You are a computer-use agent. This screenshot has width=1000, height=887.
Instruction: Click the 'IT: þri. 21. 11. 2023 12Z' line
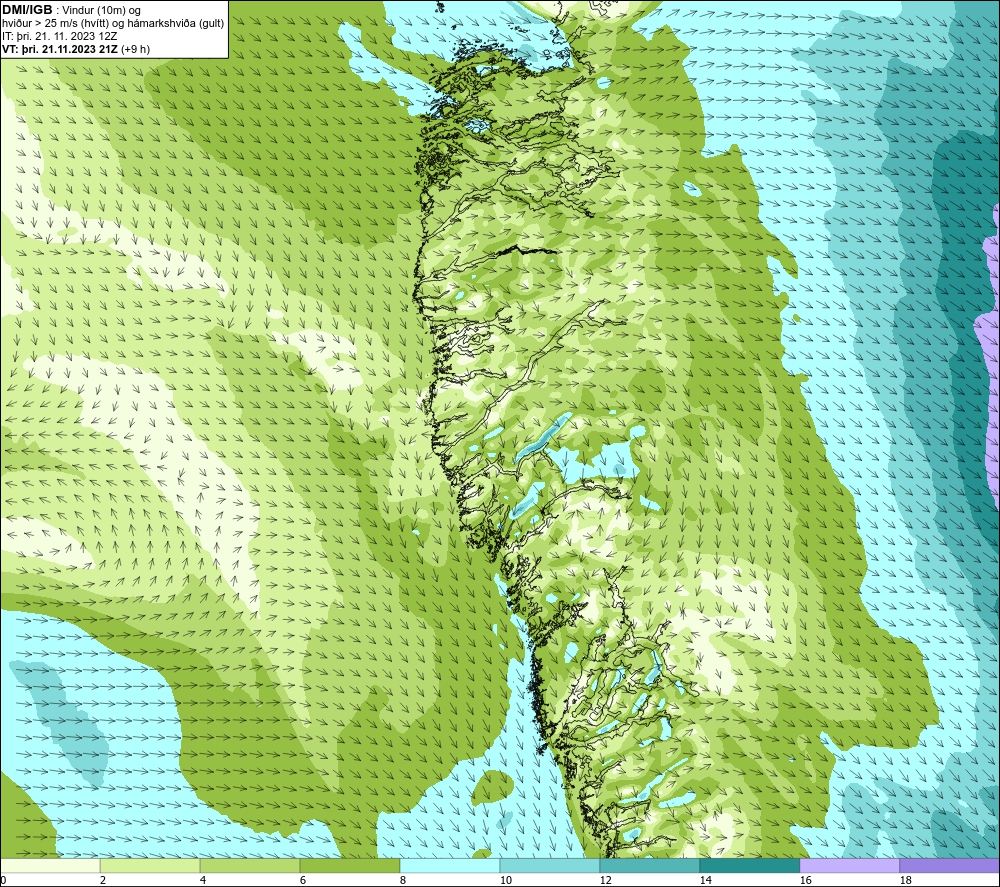(x=60, y=36)
